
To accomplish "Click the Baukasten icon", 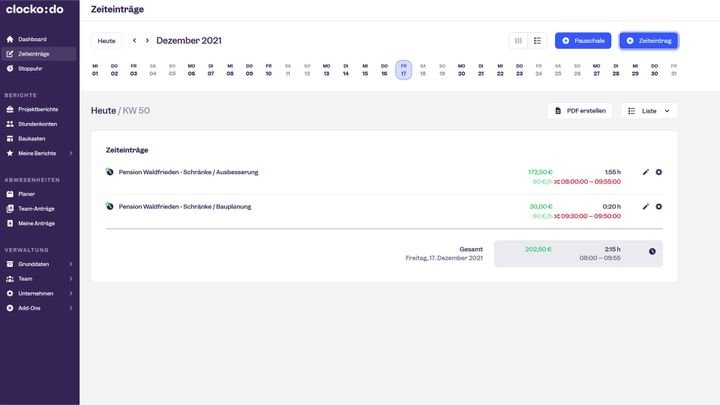I will (x=10, y=139).
